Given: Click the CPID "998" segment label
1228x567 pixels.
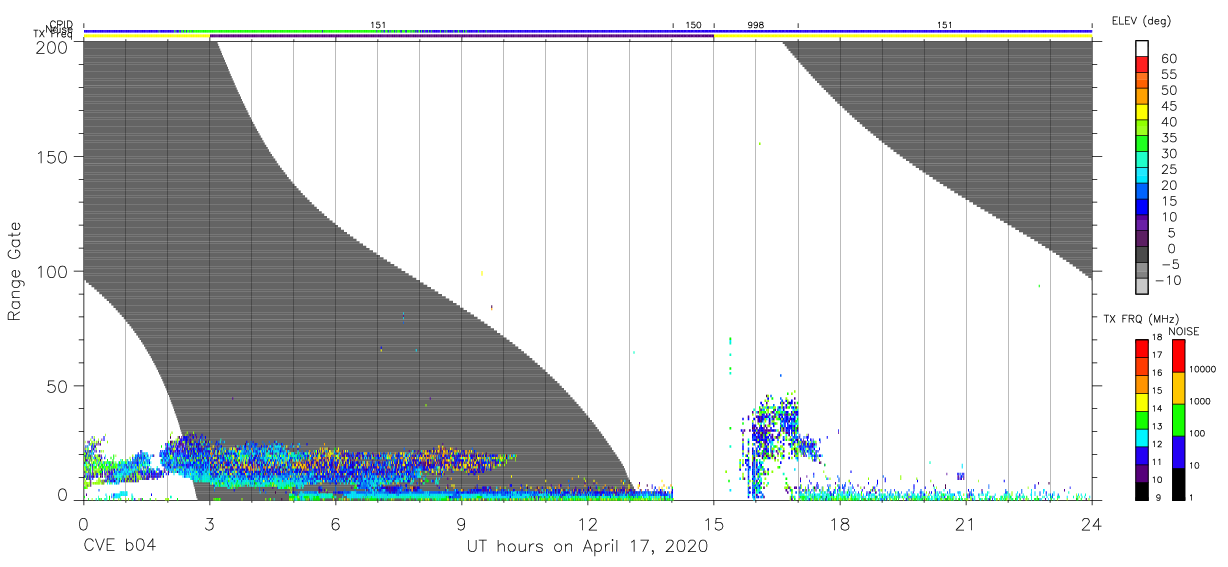Looking at the screenshot, I should coord(756,24).
